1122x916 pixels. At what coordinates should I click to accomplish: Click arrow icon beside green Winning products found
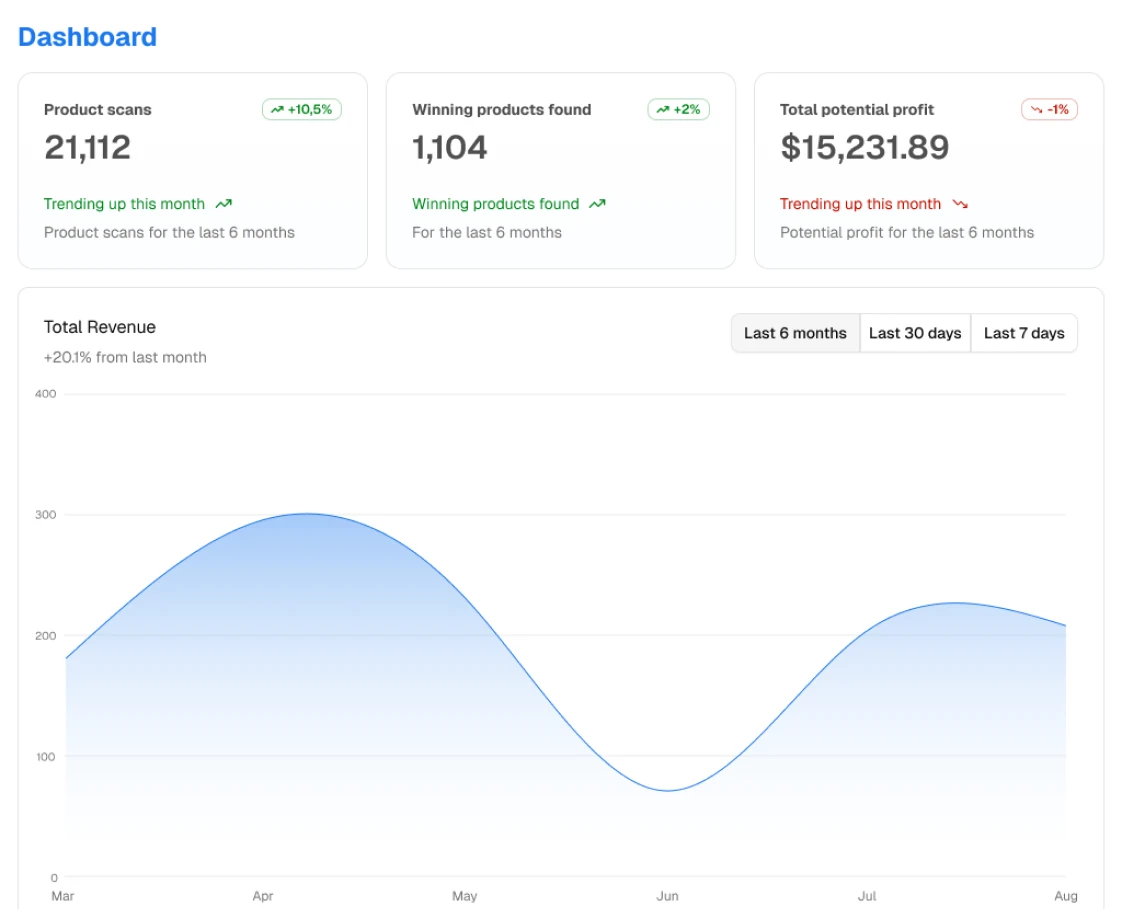pos(597,204)
